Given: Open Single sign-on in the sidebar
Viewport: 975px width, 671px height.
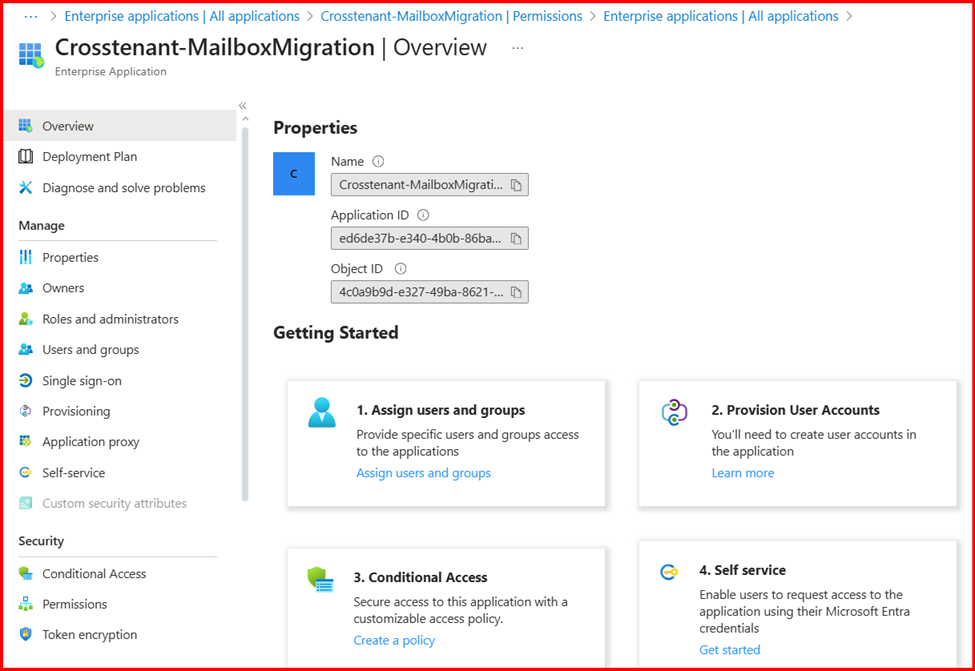Looking at the screenshot, I should click(82, 381).
